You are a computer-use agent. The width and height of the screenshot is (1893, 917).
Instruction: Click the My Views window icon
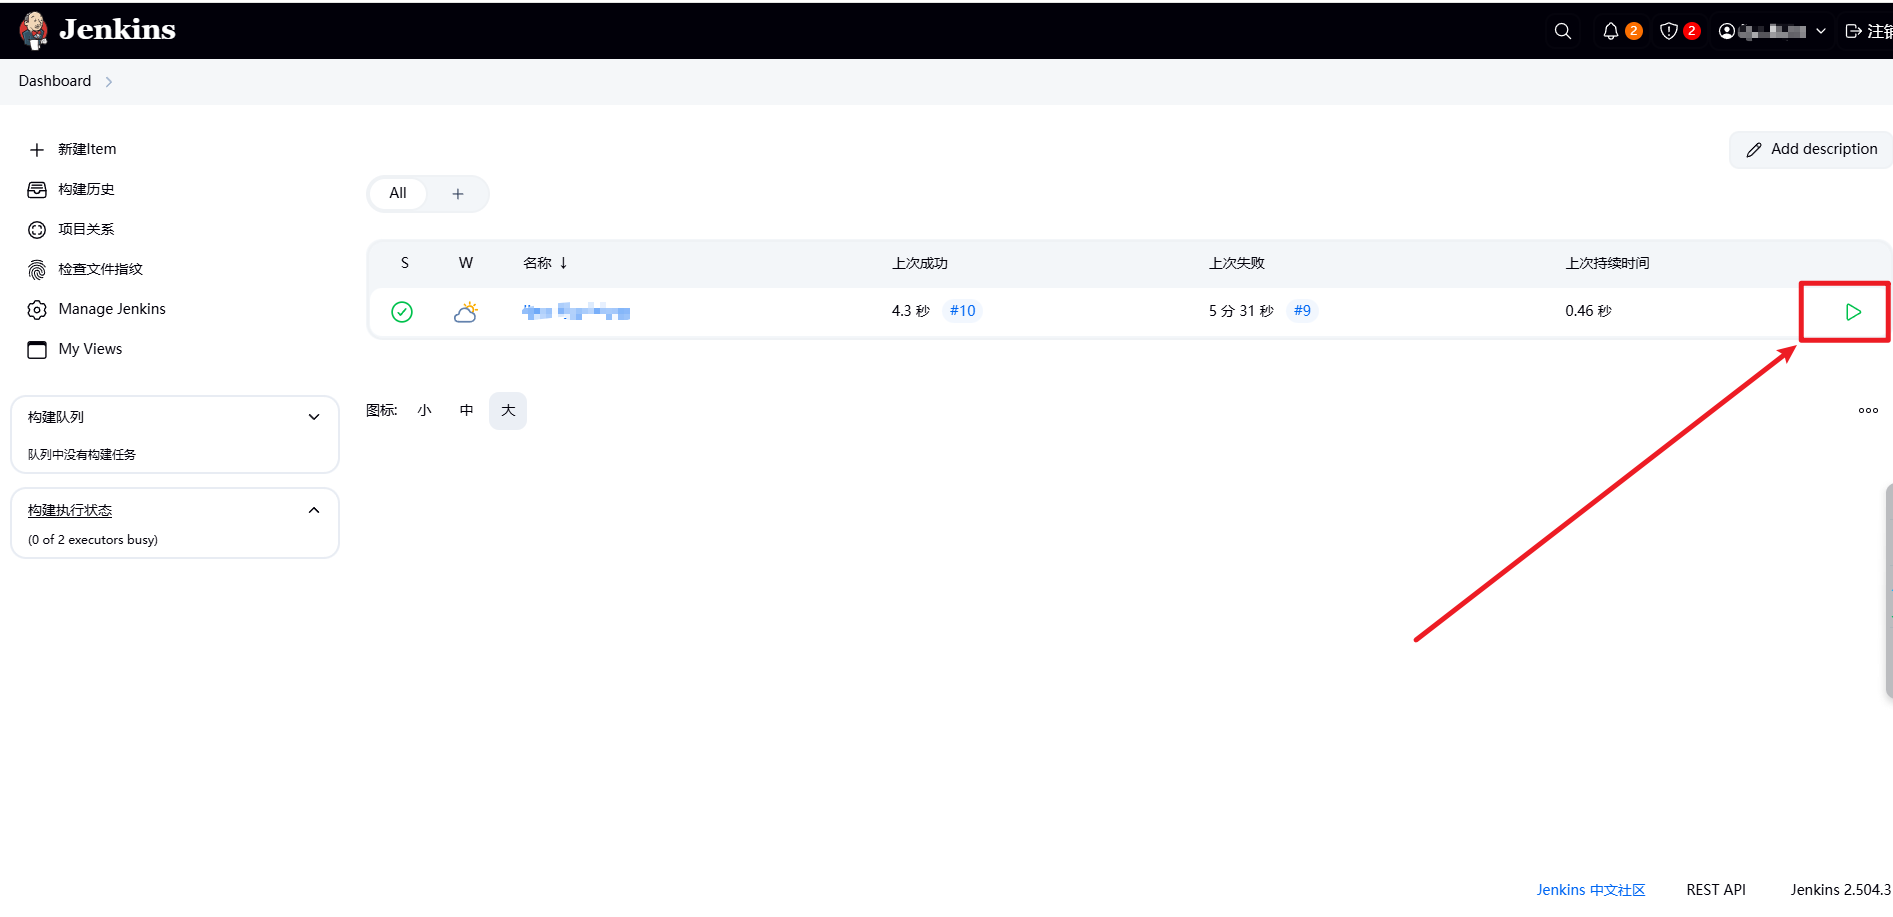tap(37, 350)
